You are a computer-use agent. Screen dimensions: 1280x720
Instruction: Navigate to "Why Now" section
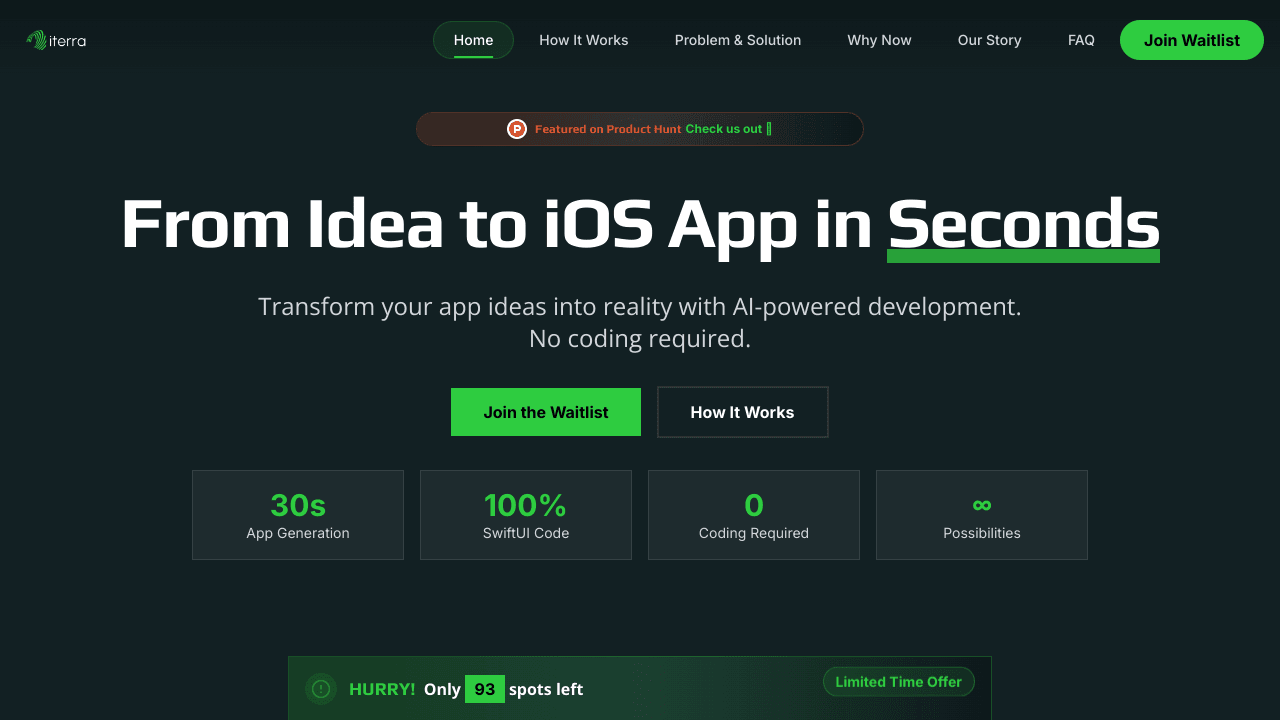coord(879,40)
